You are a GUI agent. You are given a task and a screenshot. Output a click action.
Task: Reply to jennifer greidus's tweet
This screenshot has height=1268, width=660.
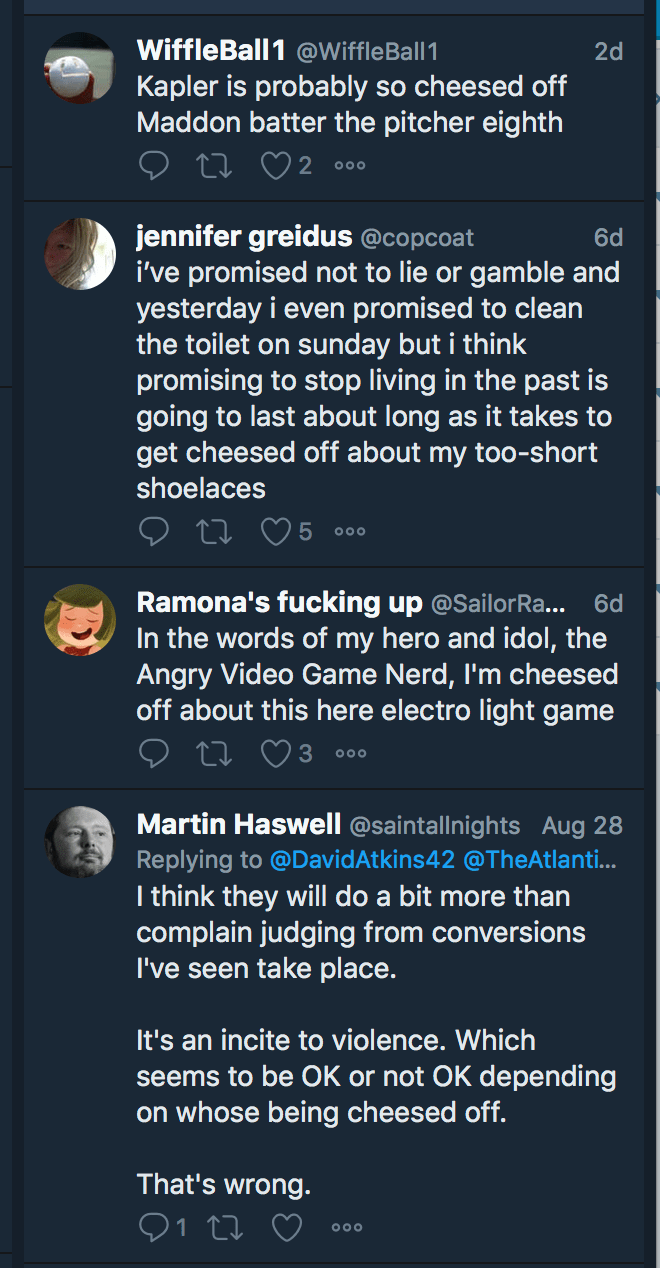coord(153,531)
